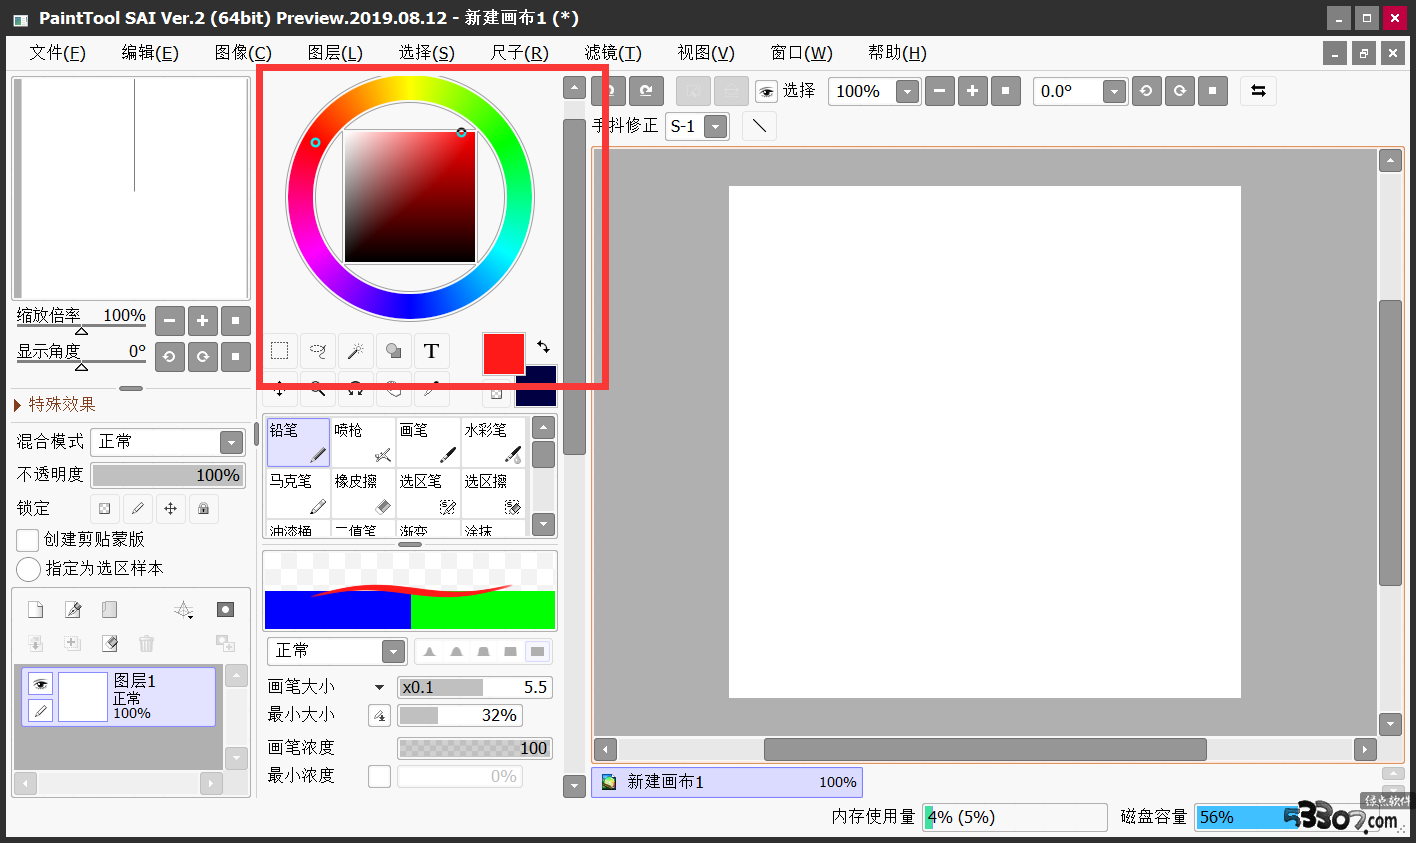Open the perspective ruler layer menu
This screenshot has height=843, width=1416.
pyautogui.click(x=184, y=610)
